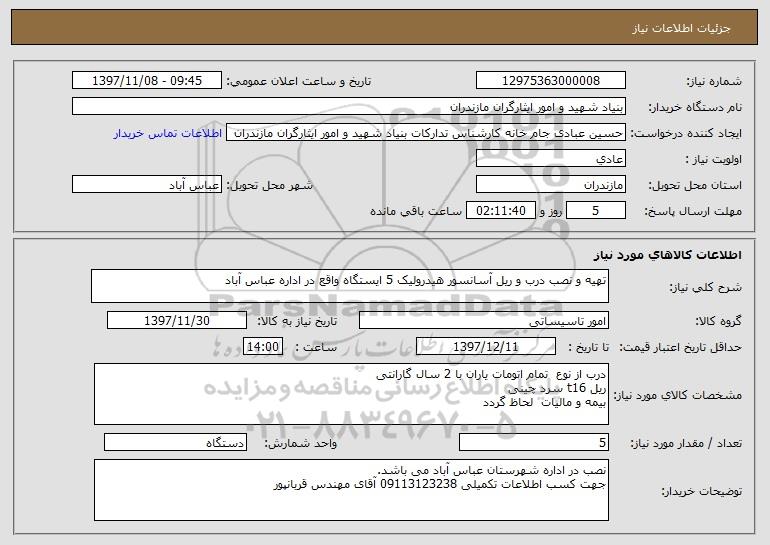Click the label تعداد / مقدار مورد نیاز
This screenshot has height=545, width=770.
pyautogui.click(x=686, y=444)
